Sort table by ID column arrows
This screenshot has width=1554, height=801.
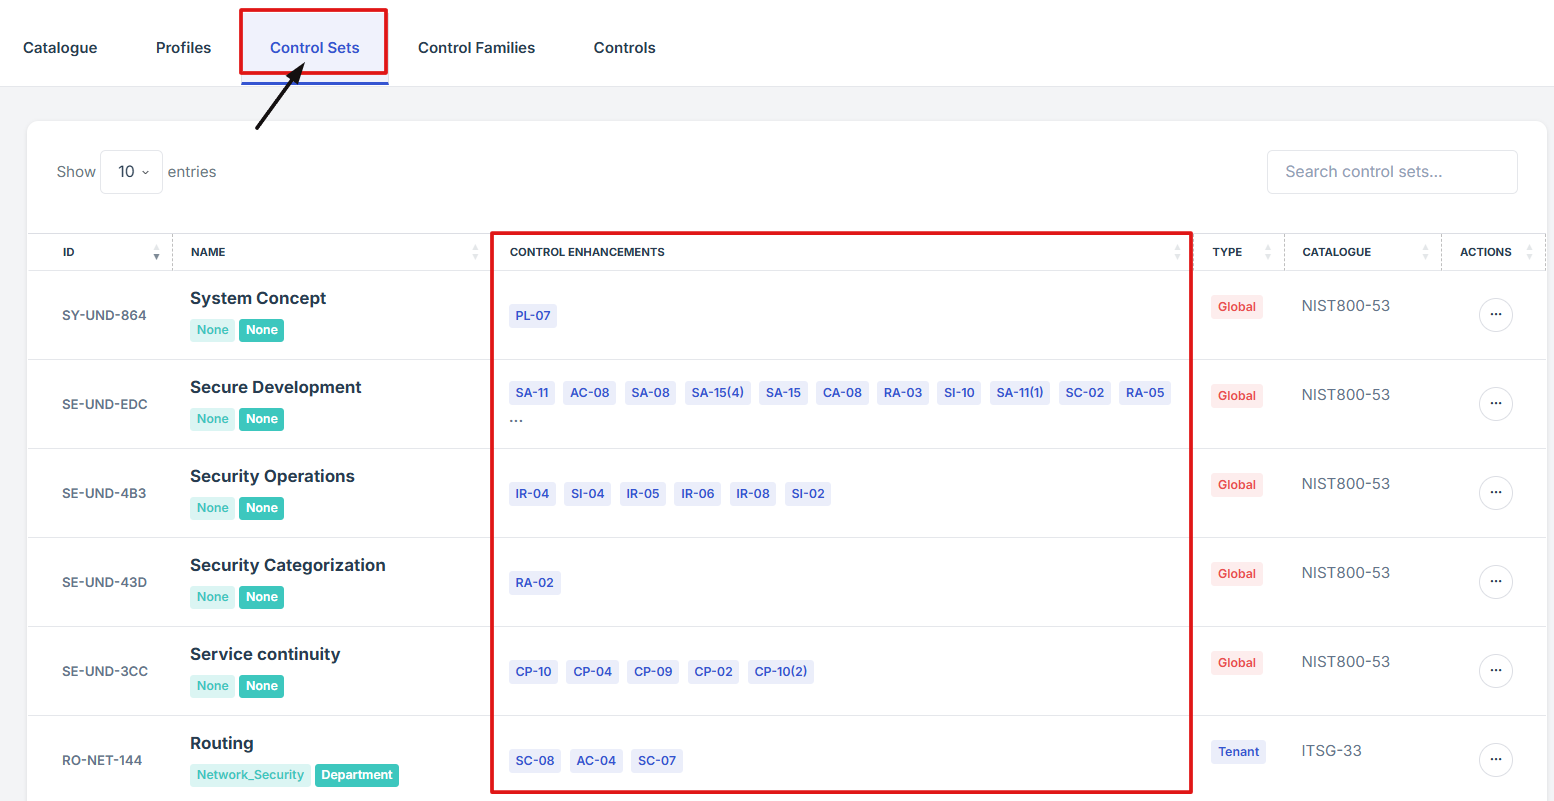click(156, 252)
